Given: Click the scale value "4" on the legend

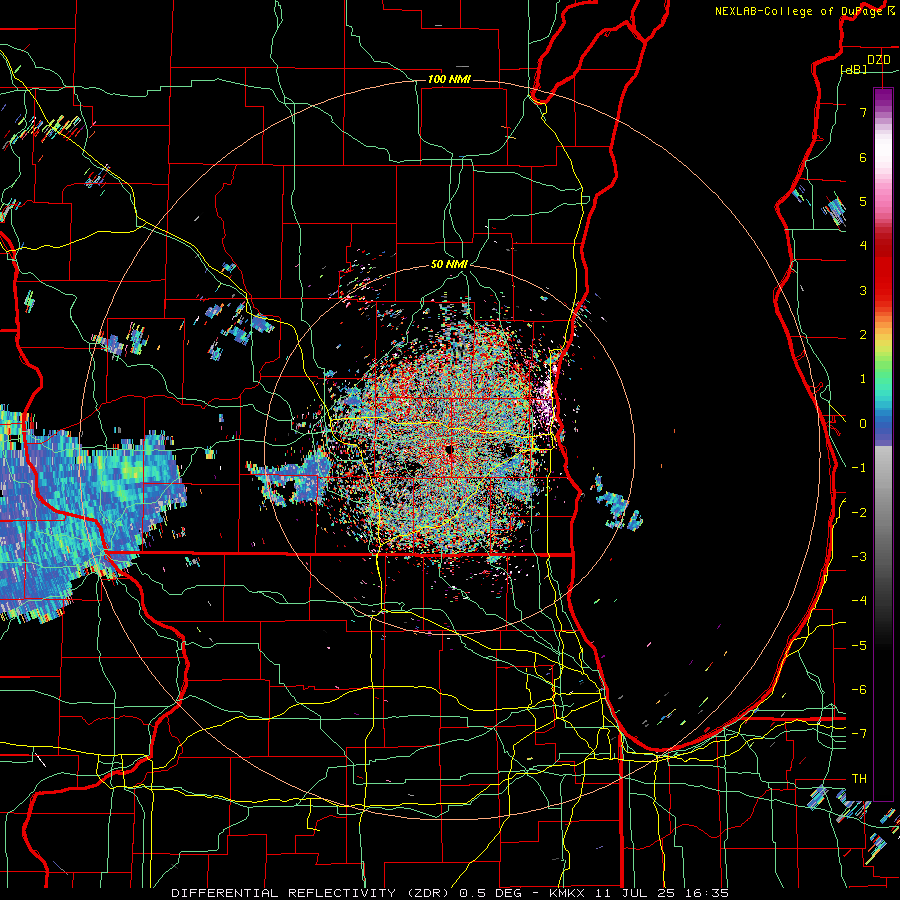Looking at the screenshot, I should [x=863, y=246].
